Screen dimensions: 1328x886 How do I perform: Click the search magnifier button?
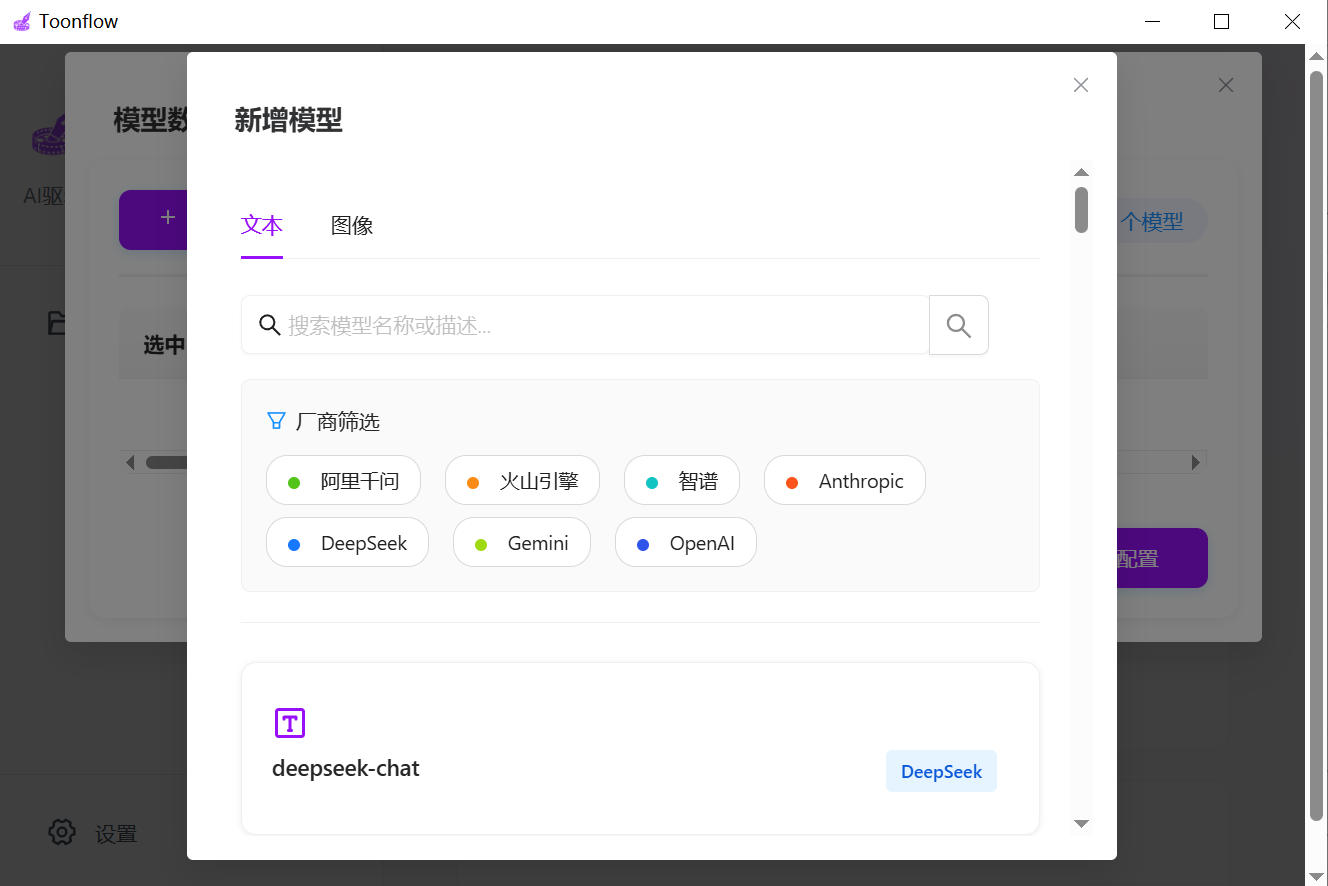click(x=958, y=325)
